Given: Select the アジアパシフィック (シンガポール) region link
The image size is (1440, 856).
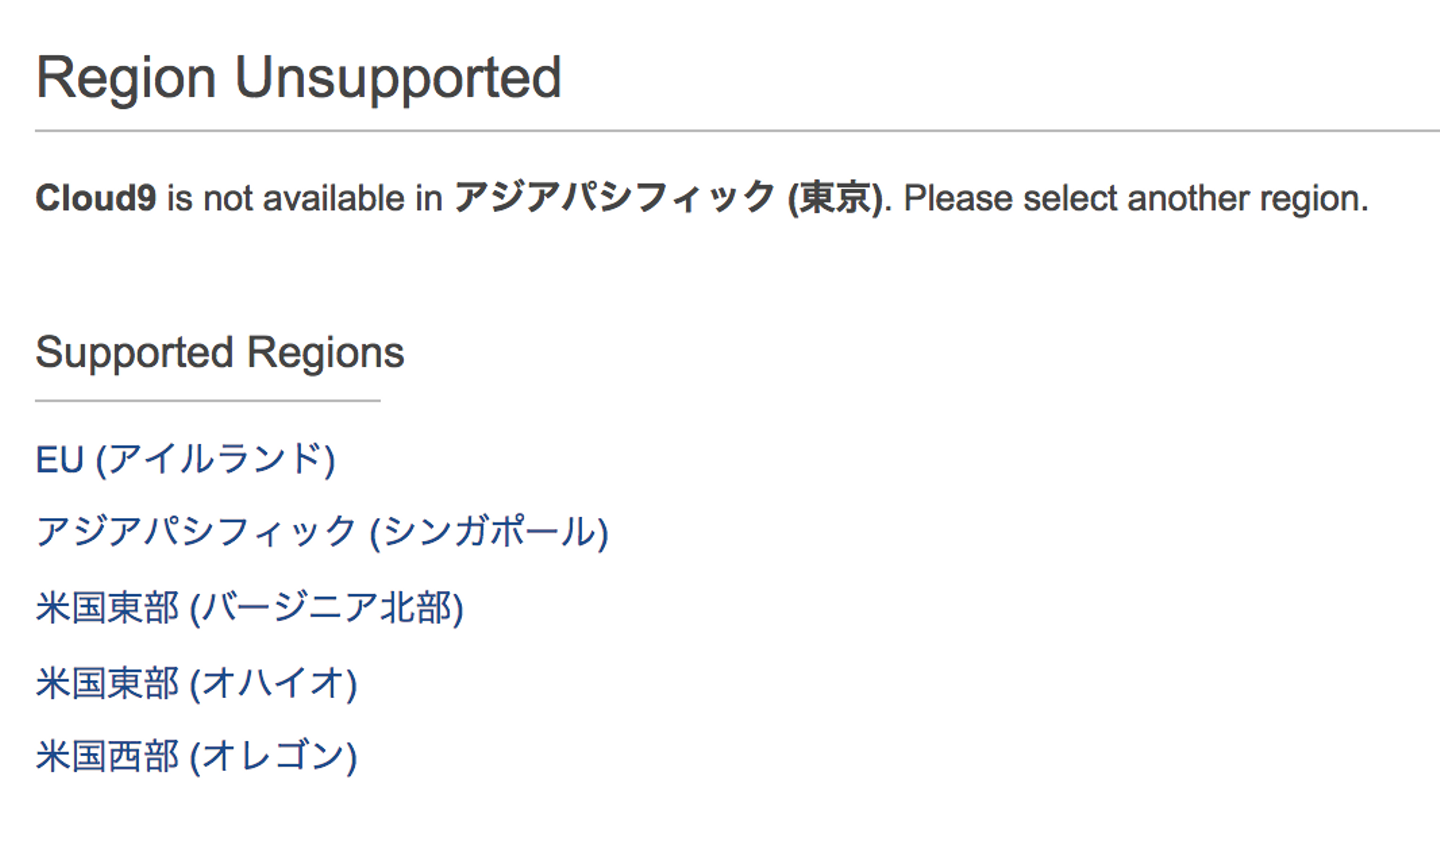Looking at the screenshot, I should point(321,532).
